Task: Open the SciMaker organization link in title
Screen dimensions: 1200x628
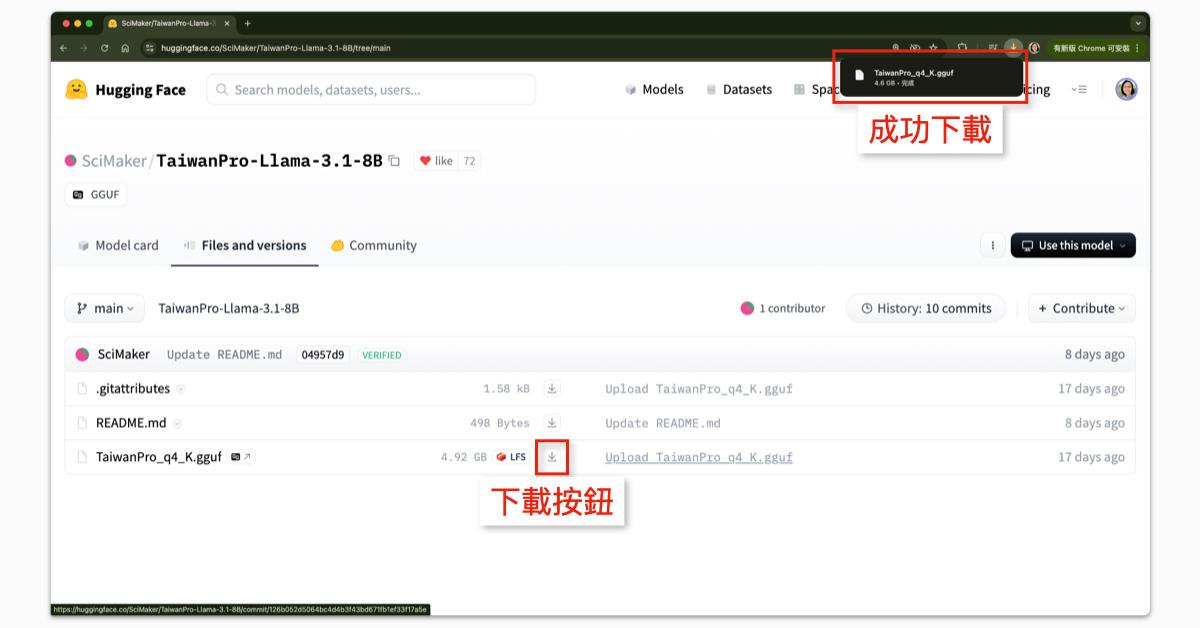Action: point(113,160)
